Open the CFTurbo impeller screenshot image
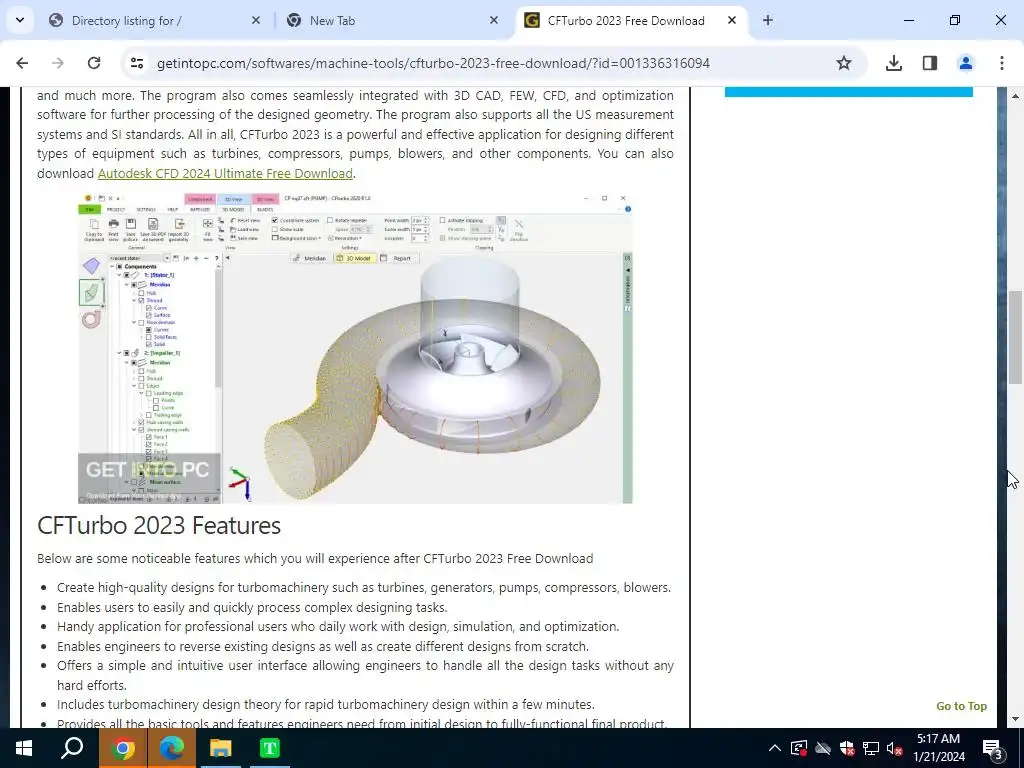This screenshot has width=1024, height=768. coord(355,347)
